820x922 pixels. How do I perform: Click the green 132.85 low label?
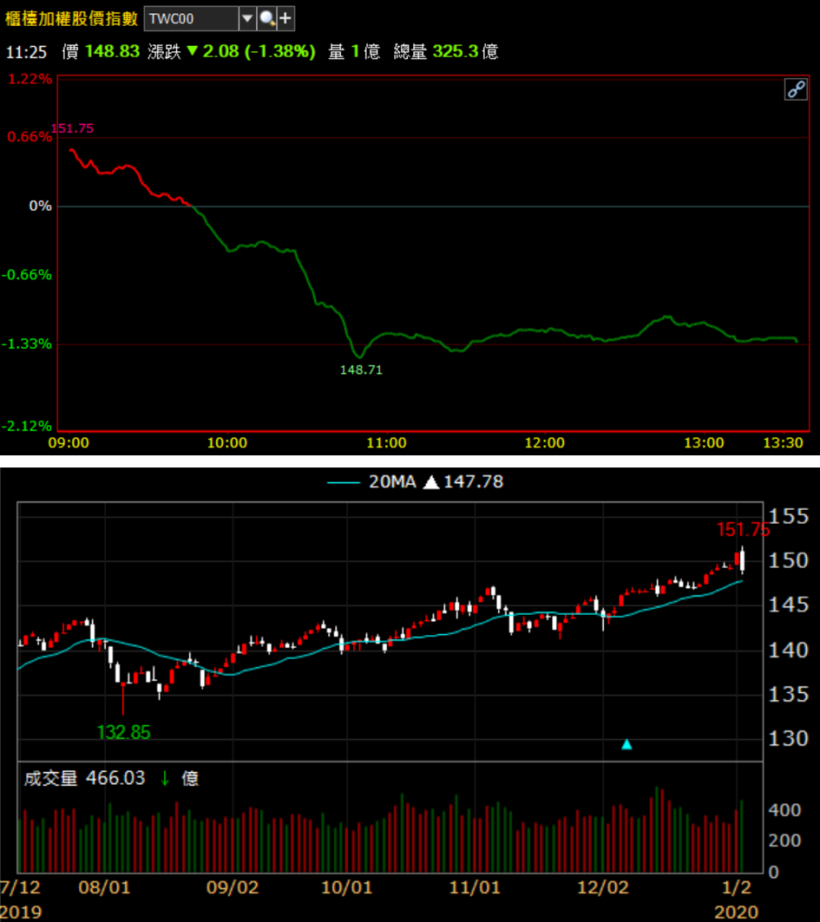coord(123,732)
